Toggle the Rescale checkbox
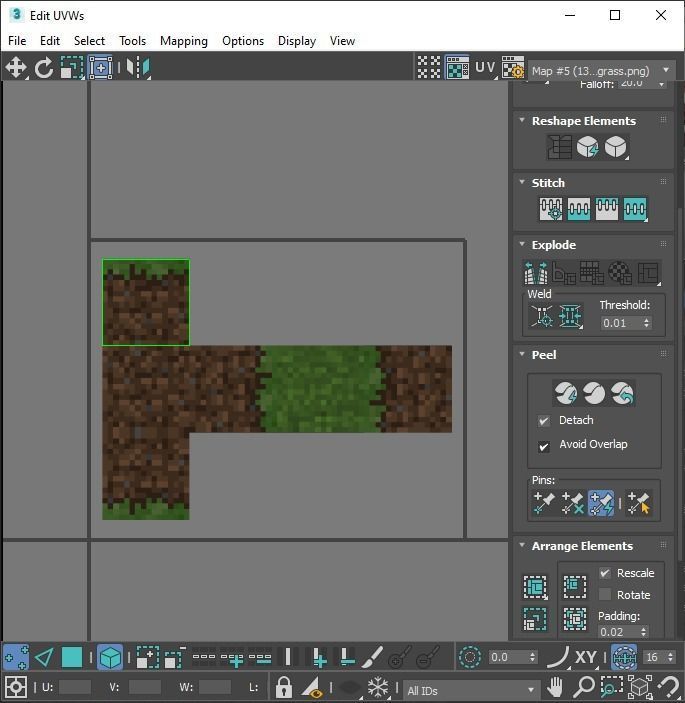The image size is (685, 703). coord(605,573)
